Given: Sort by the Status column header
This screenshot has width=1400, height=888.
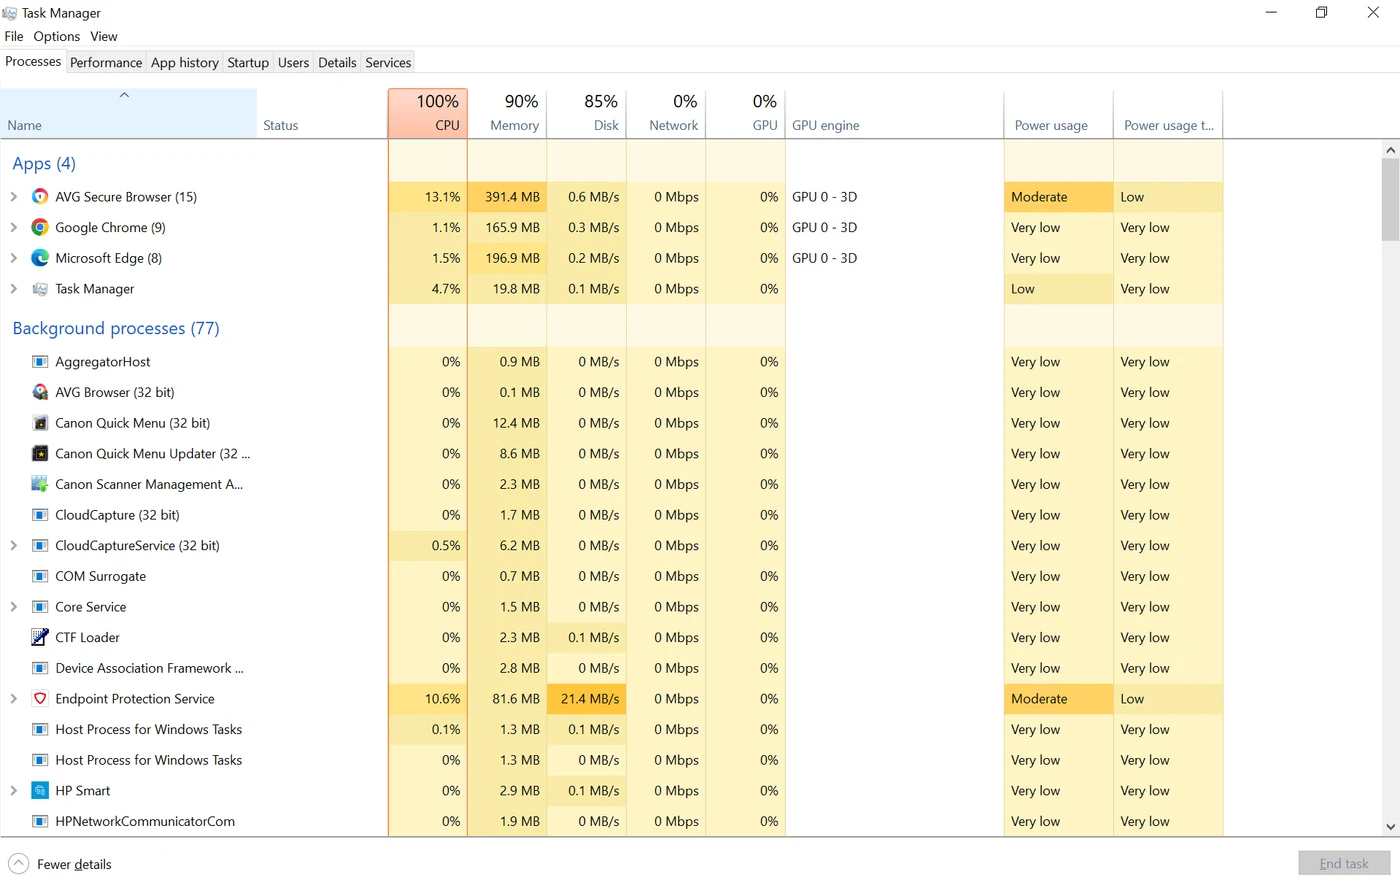Looking at the screenshot, I should coord(322,113).
